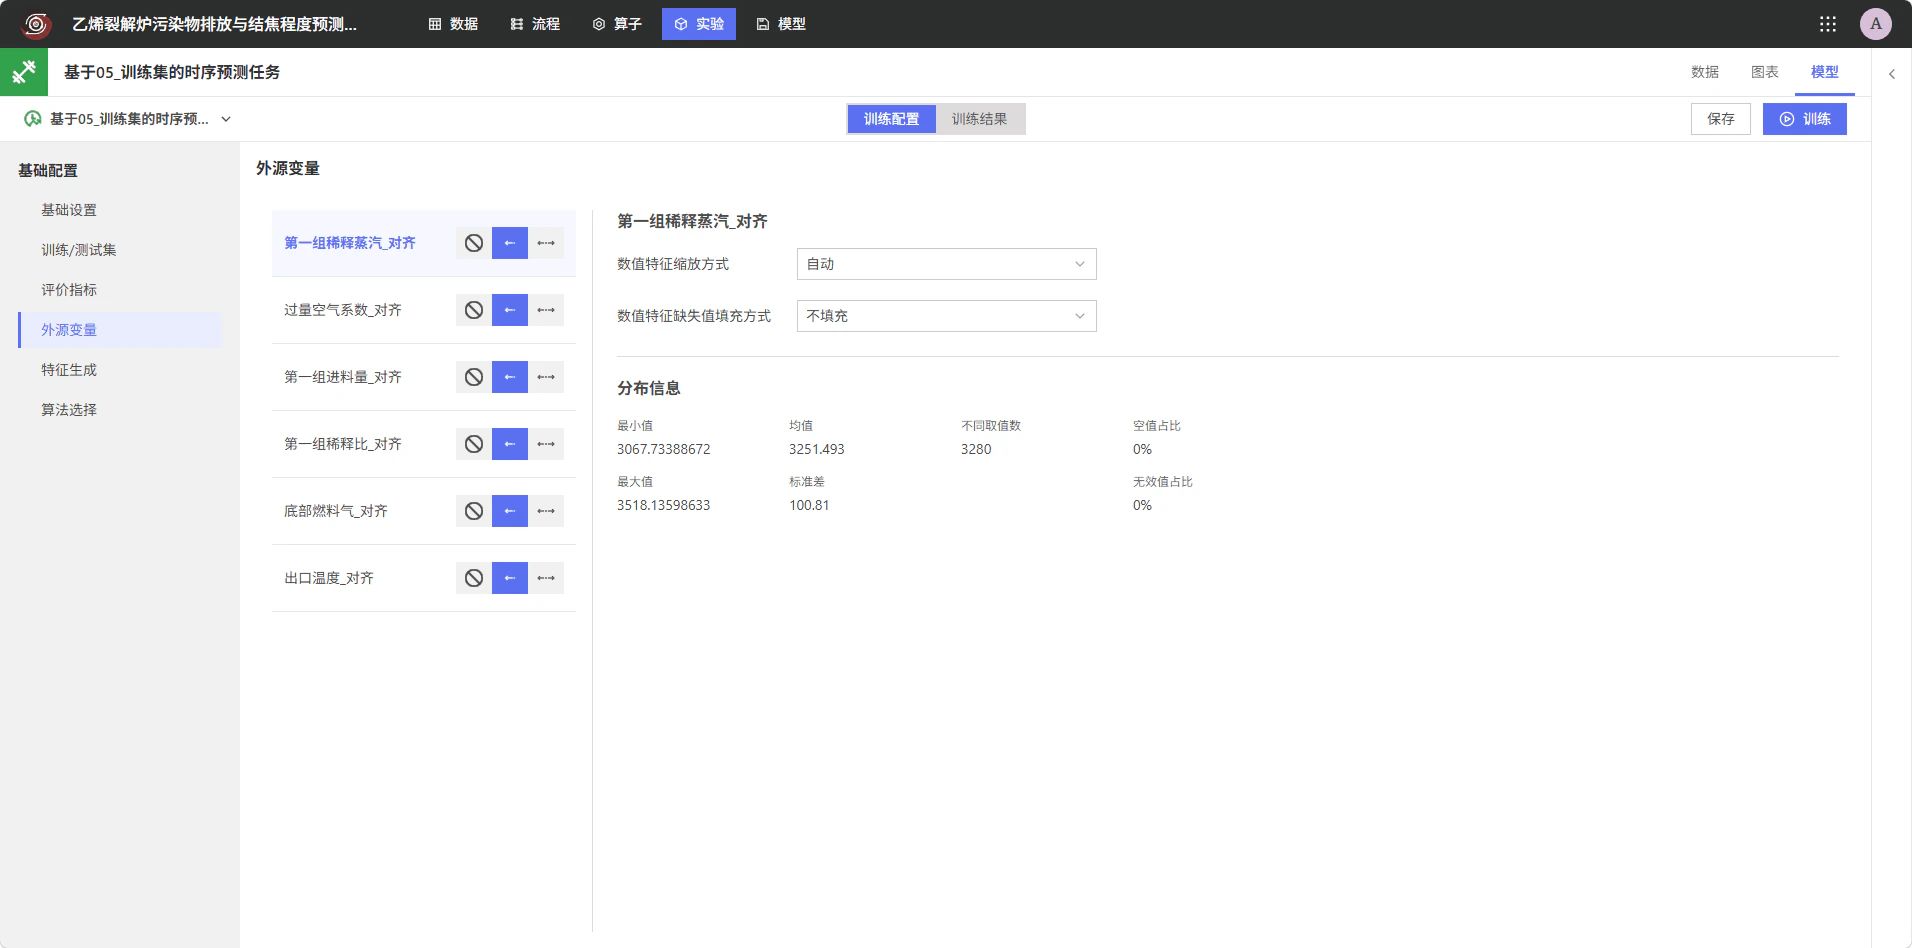Select left arrow mode for 底部燃料气_对齐
Screen dimensions: 1912x948
tap(510, 511)
